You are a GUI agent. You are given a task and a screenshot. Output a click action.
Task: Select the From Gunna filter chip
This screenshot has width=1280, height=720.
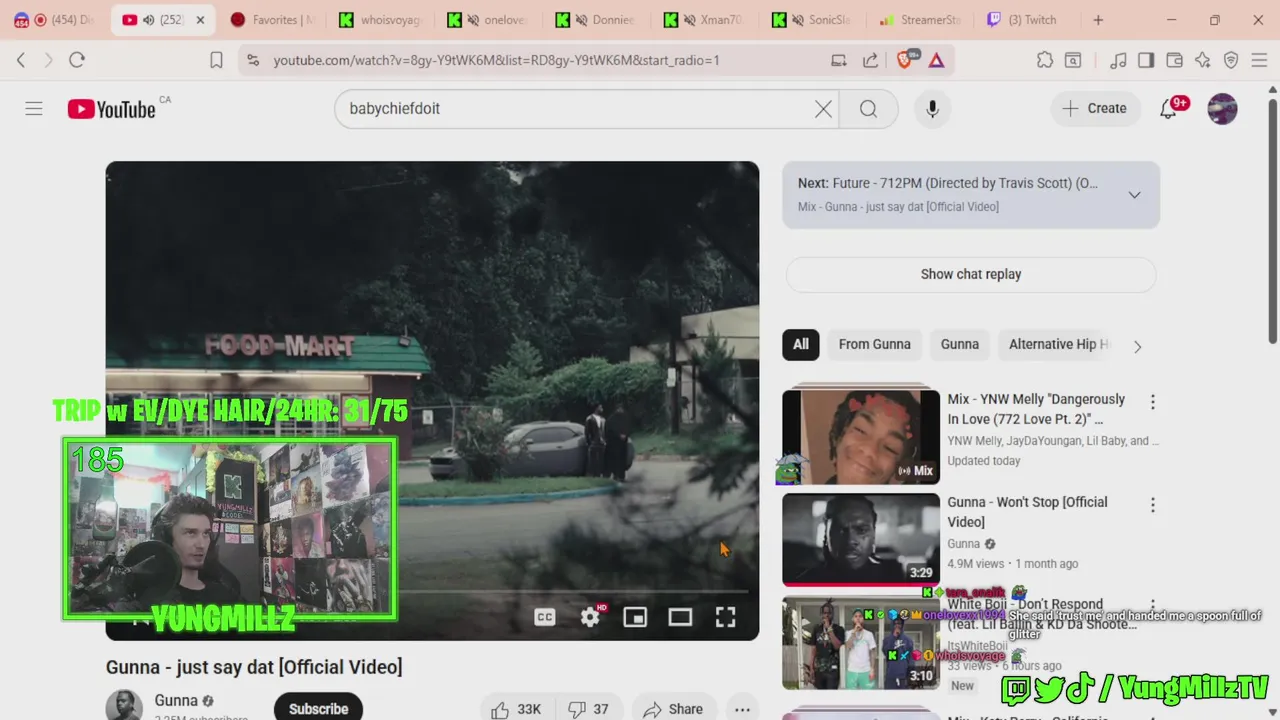point(875,344)
